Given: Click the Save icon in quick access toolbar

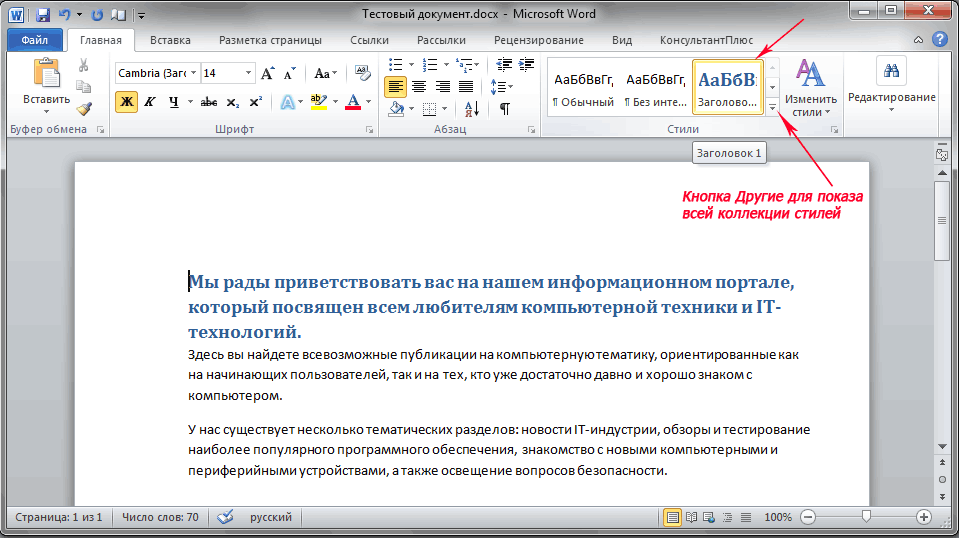Looking at the screenshot, I should click(x=44, y=15).
